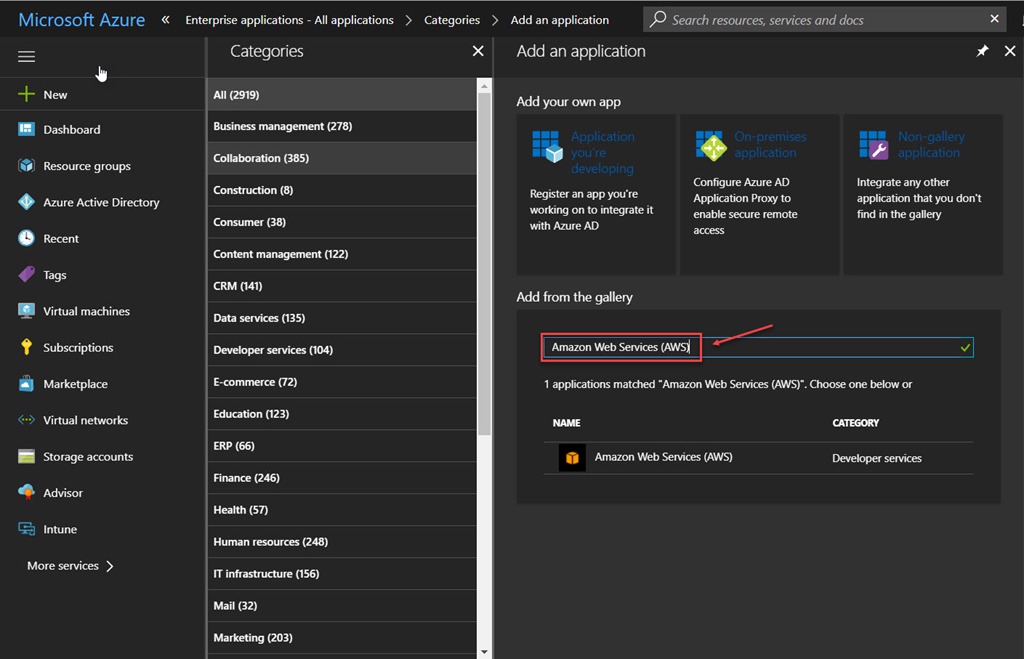The height and width of the screenshot is (659, 1024).
Task: Select Construction (8) category
Action: coord(342,190)
